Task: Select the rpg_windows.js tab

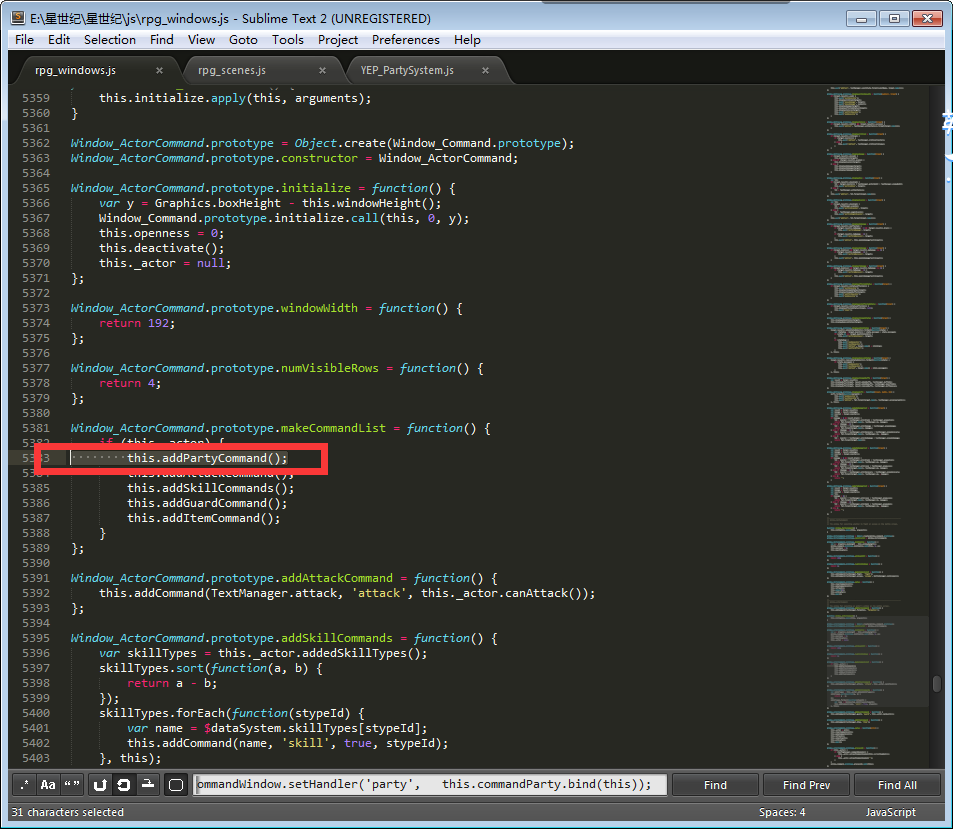Action: (75, 71)
